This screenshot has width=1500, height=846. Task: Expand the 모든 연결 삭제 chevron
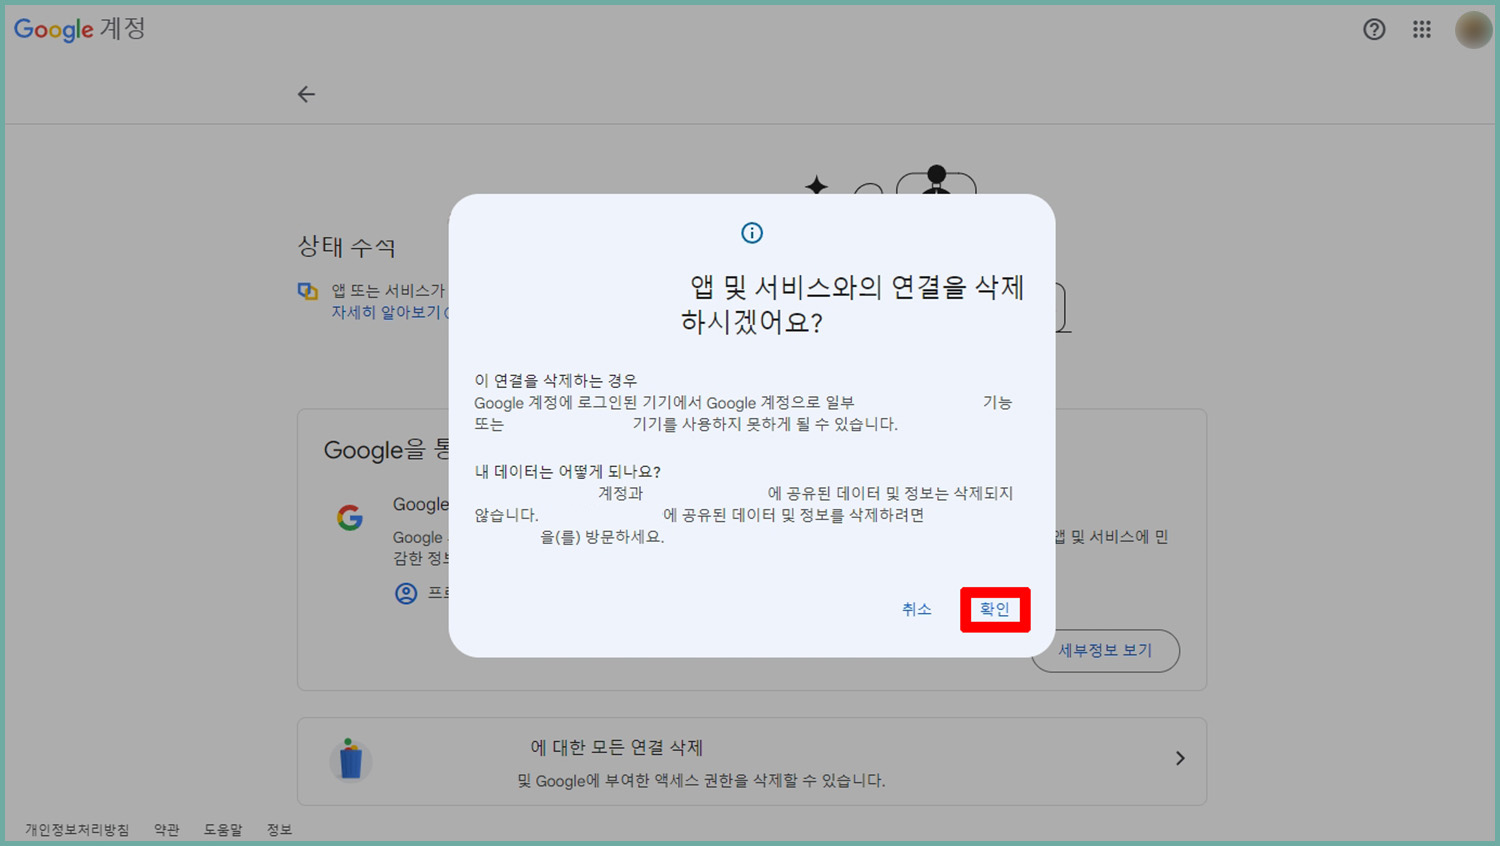click(x=1180, y=759)
